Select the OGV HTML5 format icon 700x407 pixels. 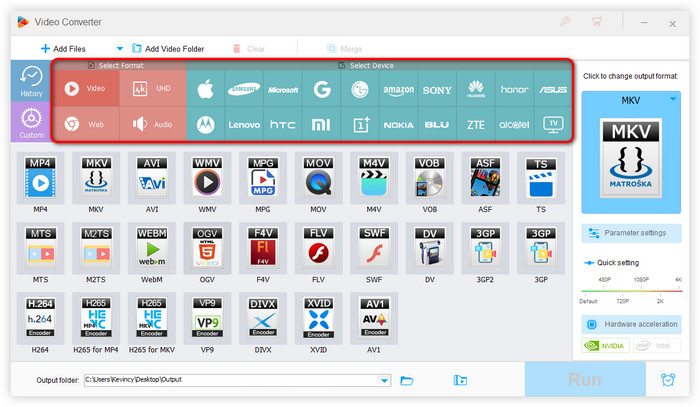point(207,248)
